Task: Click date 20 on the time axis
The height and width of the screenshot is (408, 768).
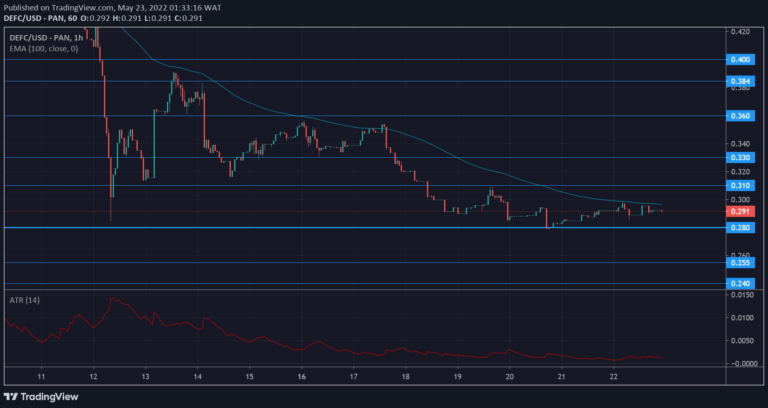Action: tap(509, 377)
